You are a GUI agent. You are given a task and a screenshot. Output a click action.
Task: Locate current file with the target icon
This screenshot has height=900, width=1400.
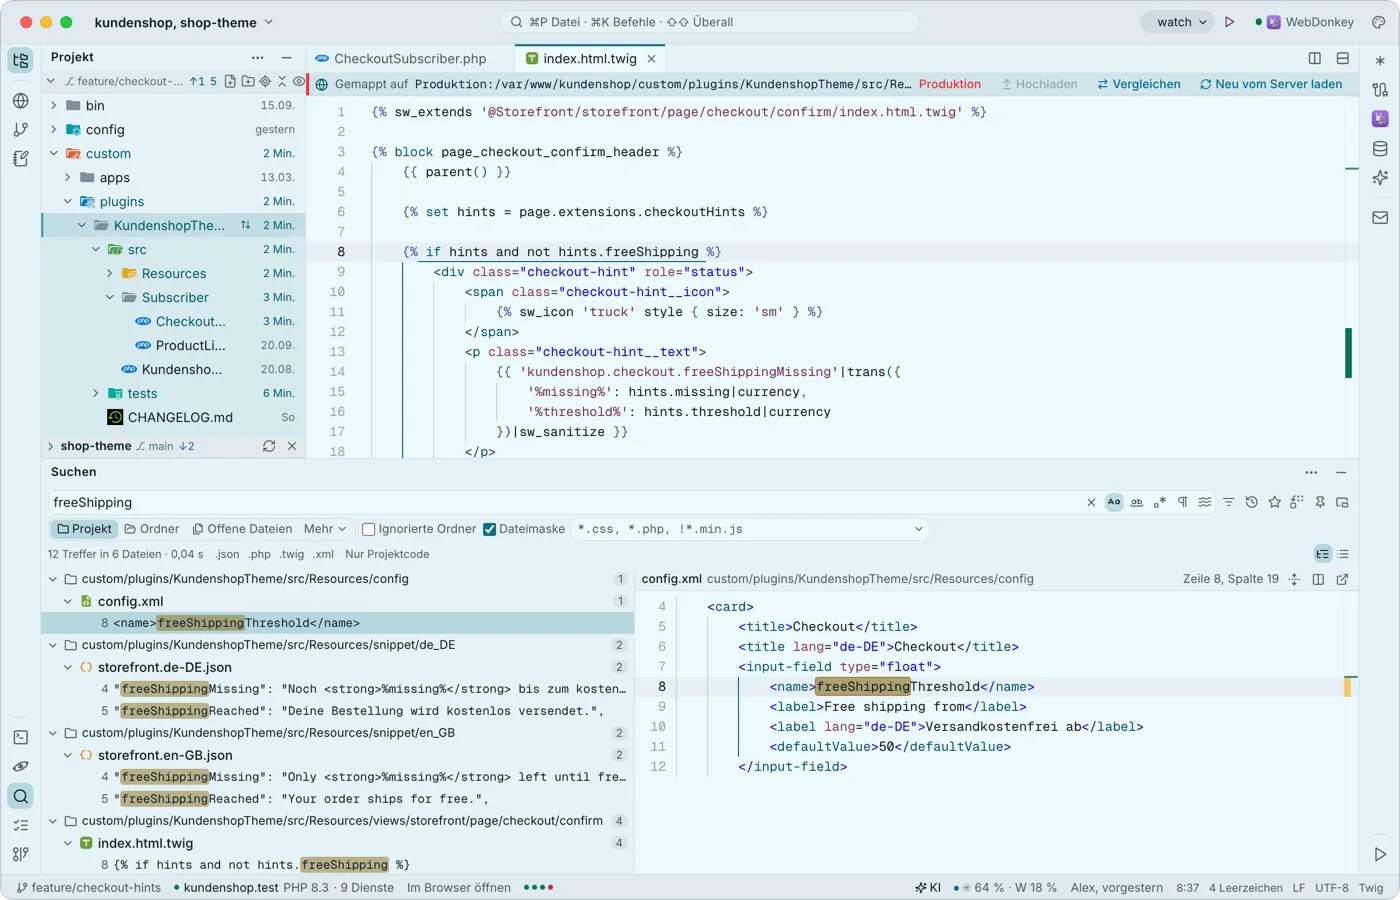(265, 81)
